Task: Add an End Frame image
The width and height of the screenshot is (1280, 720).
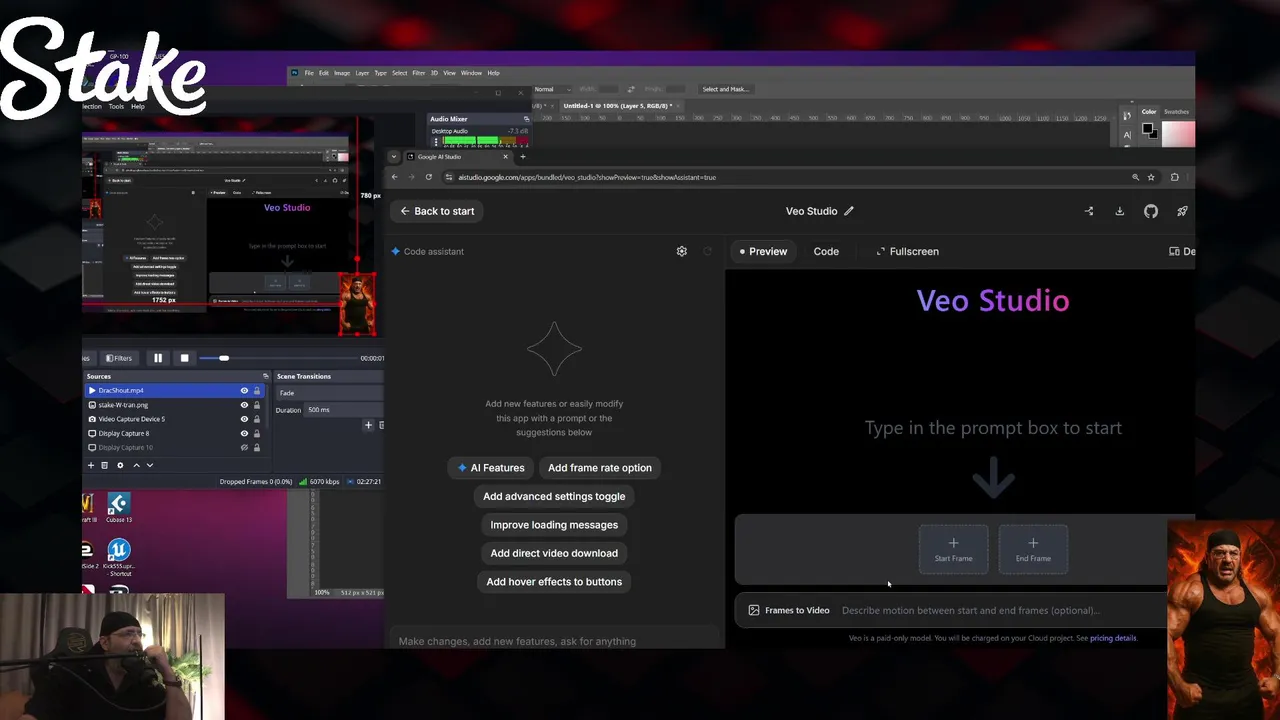Action: 1033,549
